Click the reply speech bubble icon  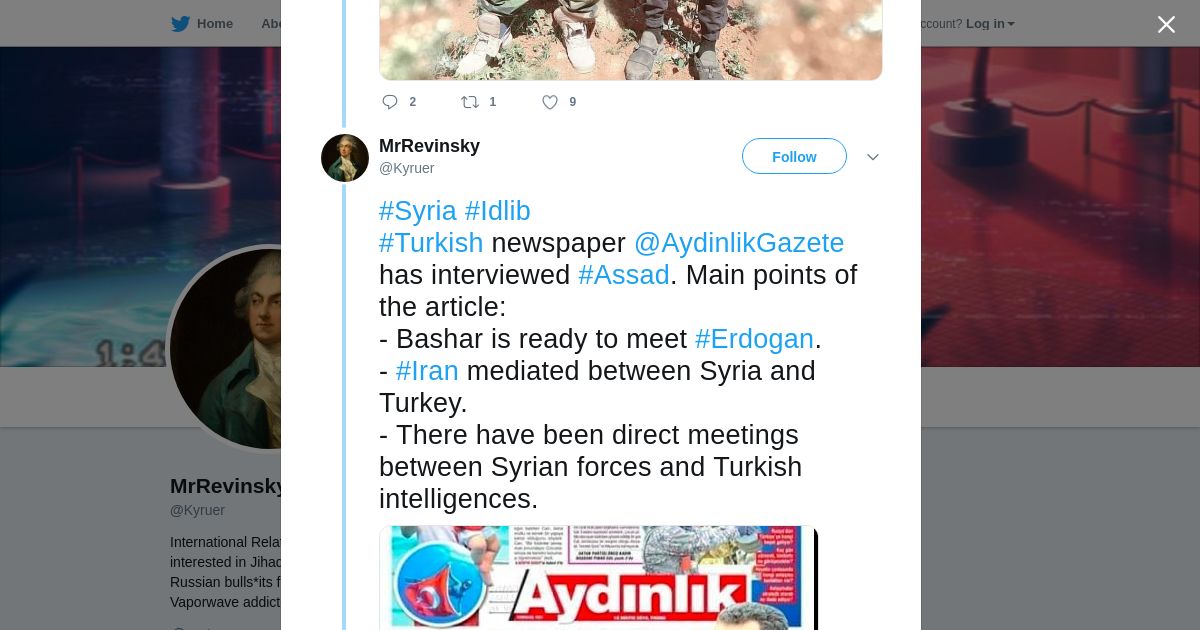390,102
